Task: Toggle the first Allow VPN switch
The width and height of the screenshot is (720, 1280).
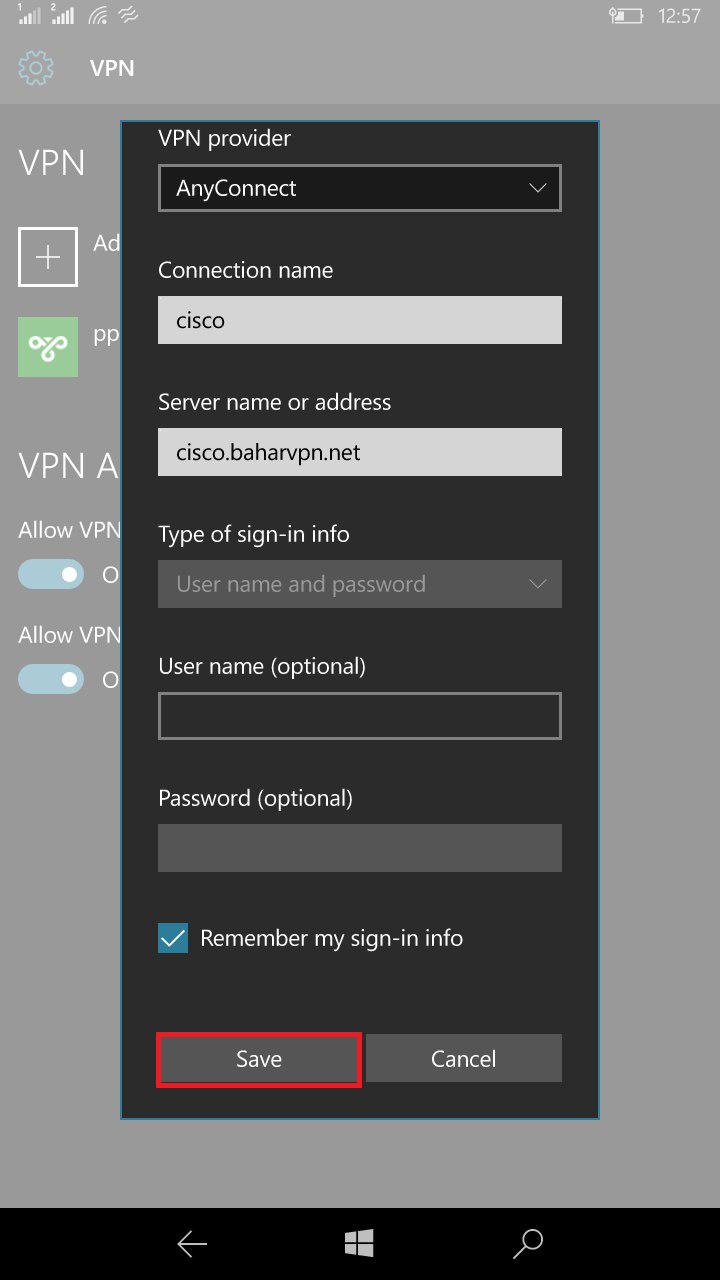Action: [51, 574]
